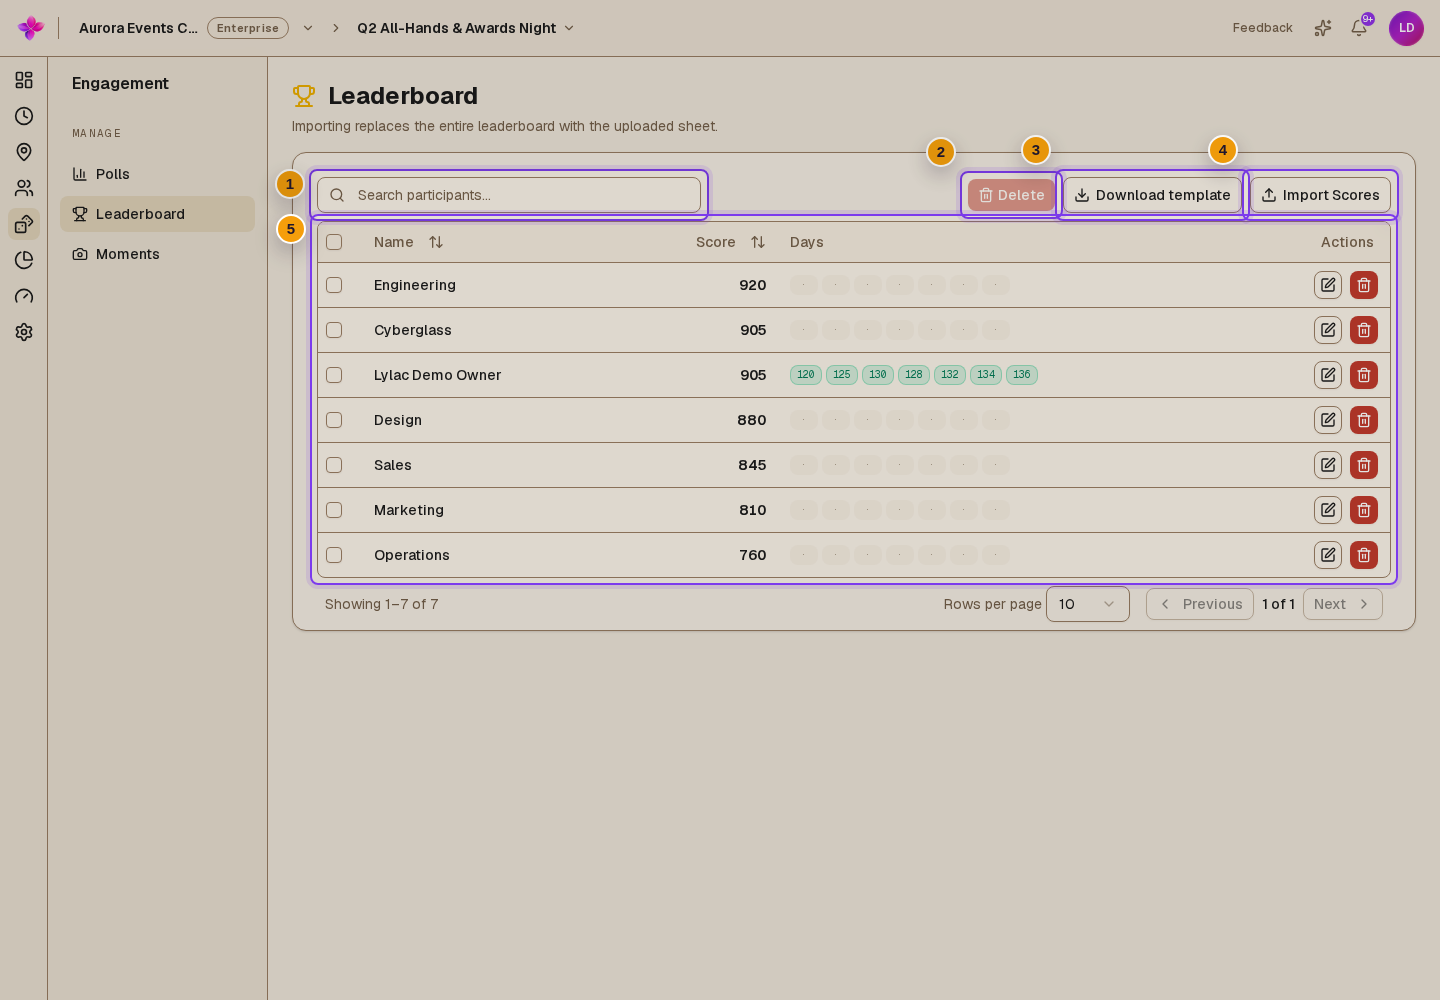1440x1000 pixels.
Task: Click the Search participants field
Action: tap(509, 195)
